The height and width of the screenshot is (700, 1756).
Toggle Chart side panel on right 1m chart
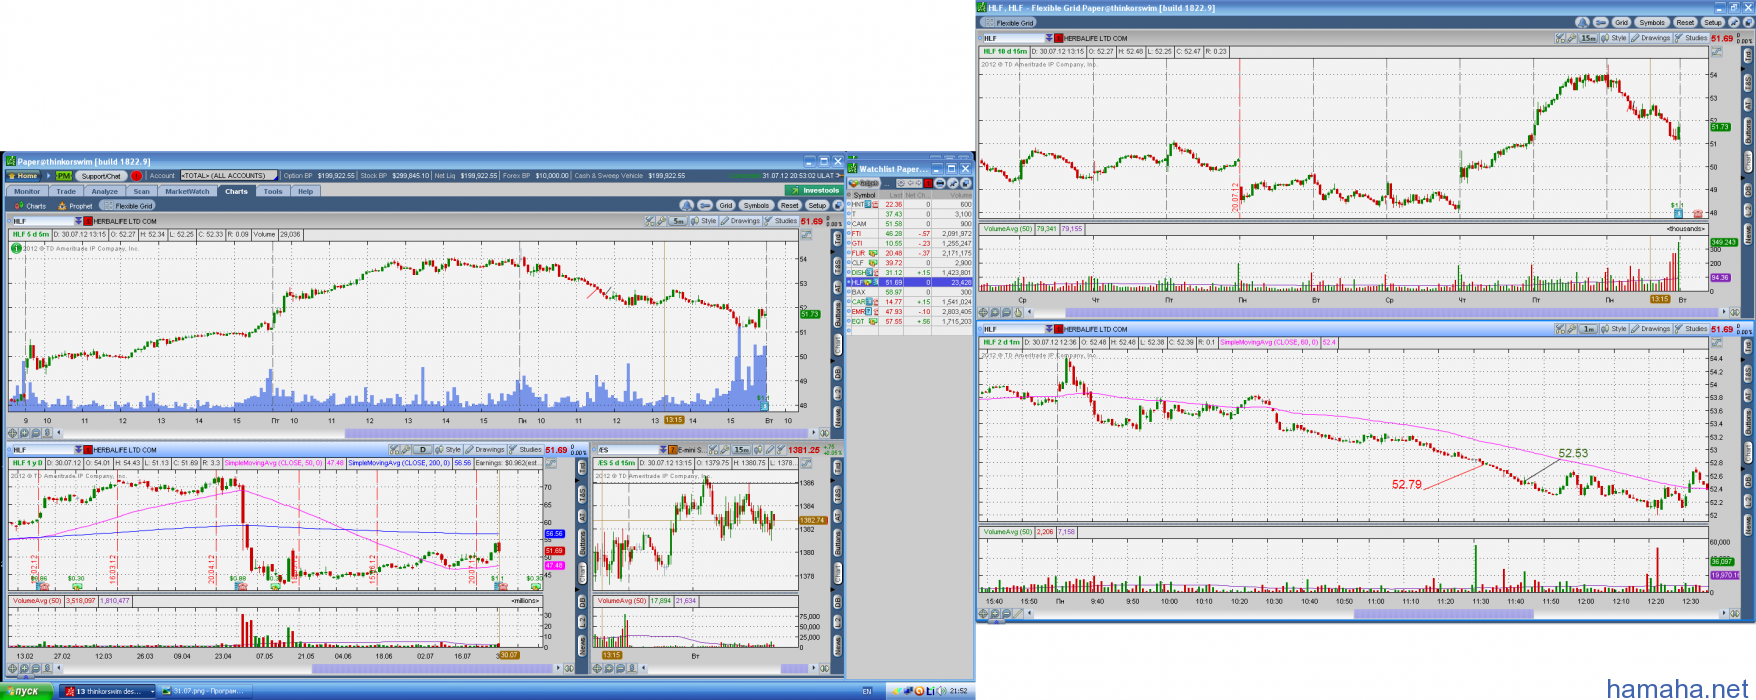1748,453
